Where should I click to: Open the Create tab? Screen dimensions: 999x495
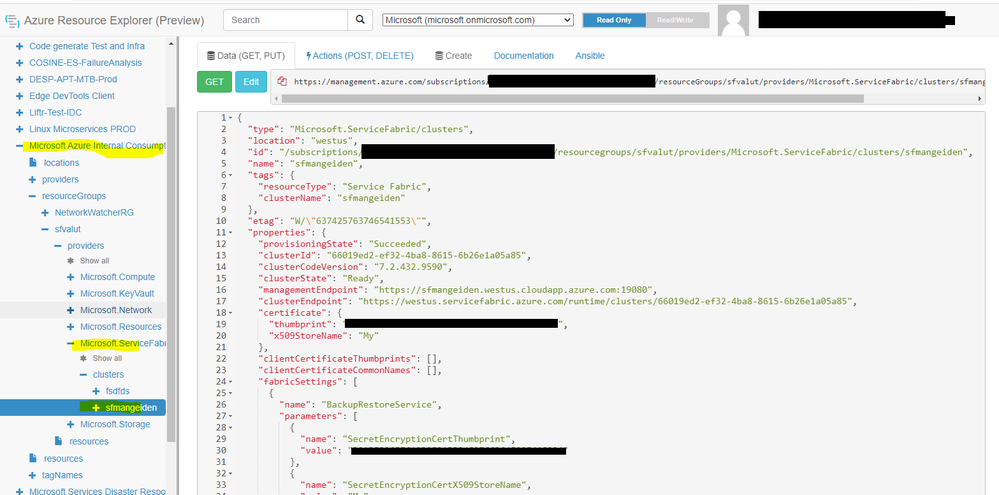pos(453,56)
